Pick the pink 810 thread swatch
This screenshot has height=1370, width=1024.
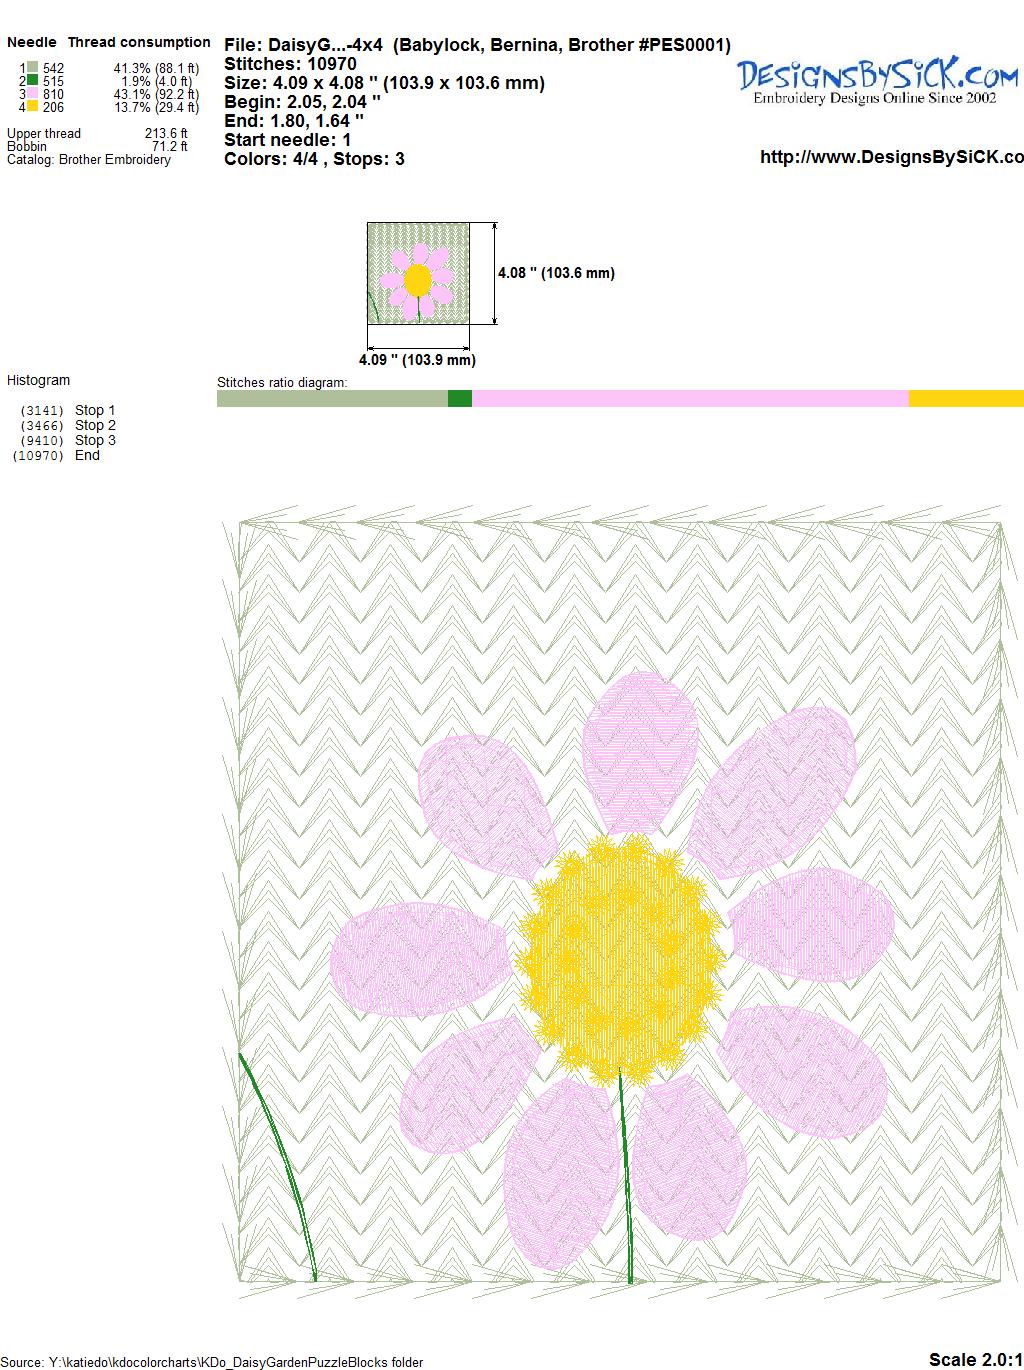(33, 93)
